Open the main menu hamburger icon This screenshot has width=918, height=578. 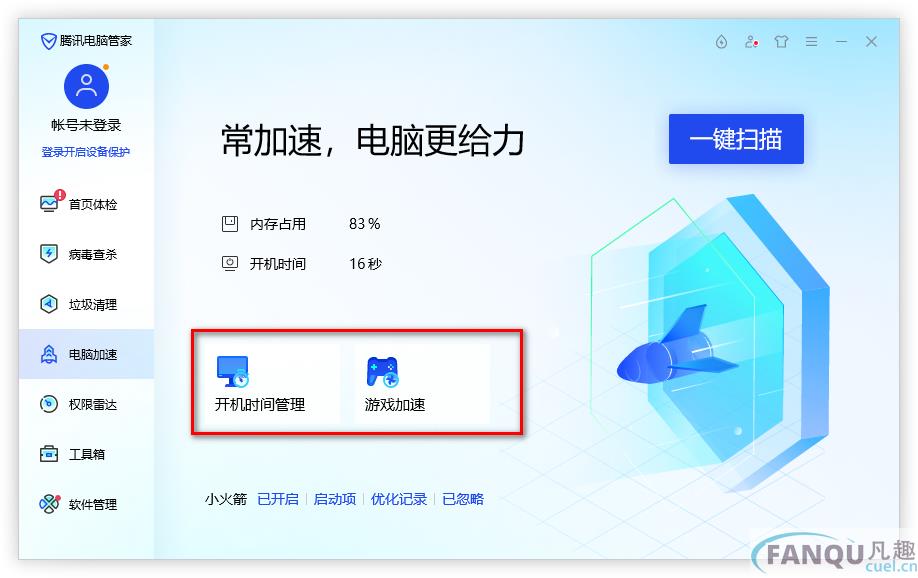(811, 42)
